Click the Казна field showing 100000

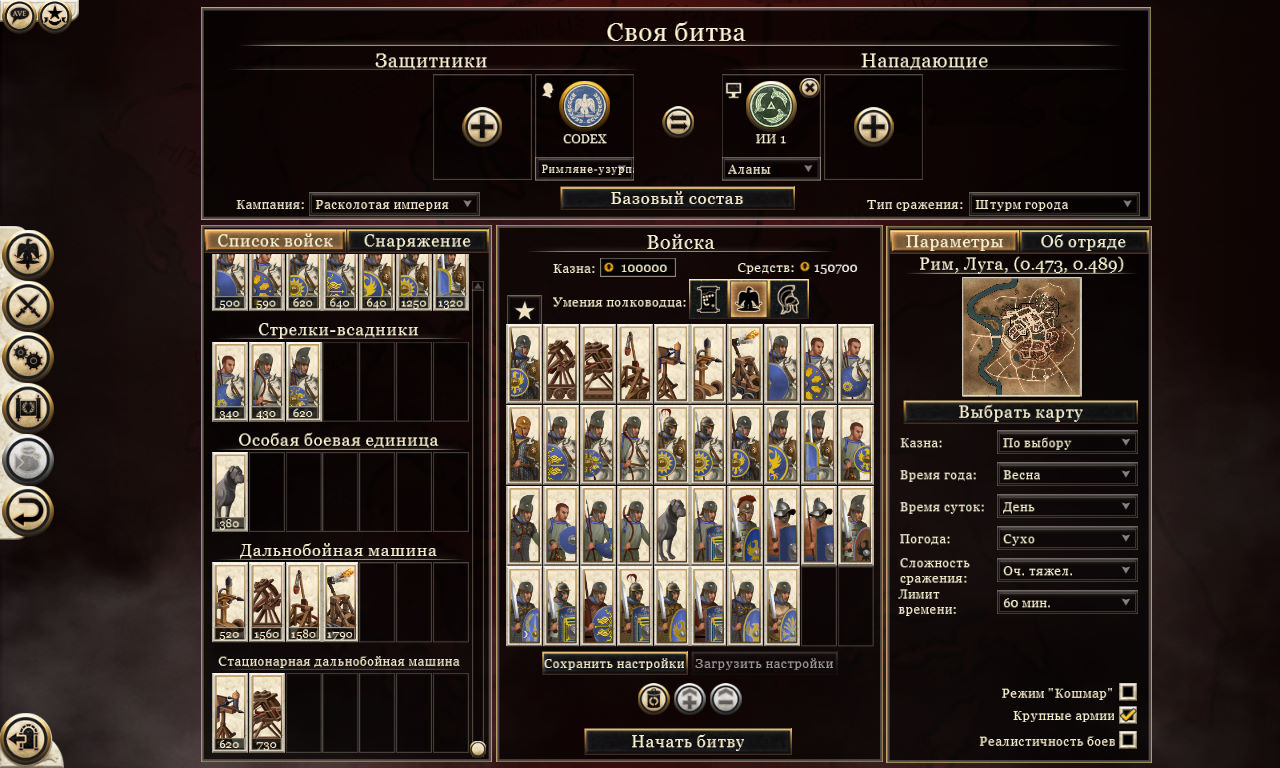click(638, 268)
